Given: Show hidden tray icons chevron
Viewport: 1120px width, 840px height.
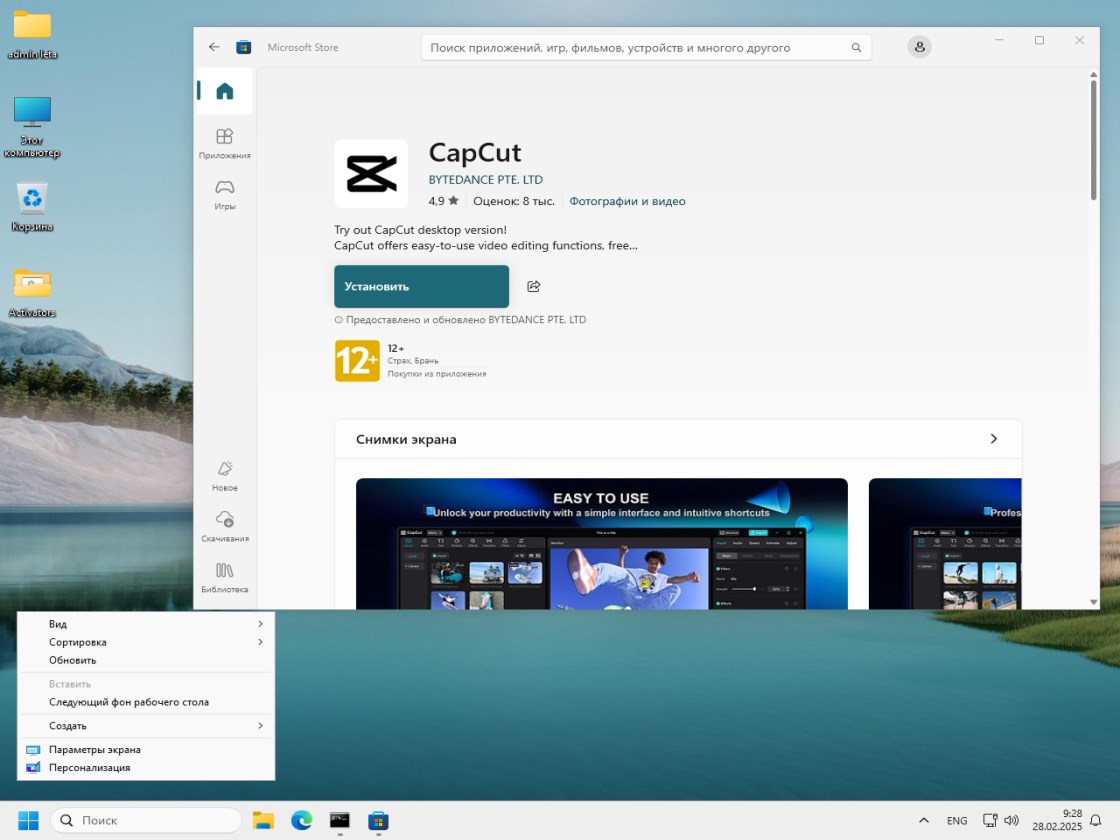Looking at the screenshot, I should [x=924, y=820].
